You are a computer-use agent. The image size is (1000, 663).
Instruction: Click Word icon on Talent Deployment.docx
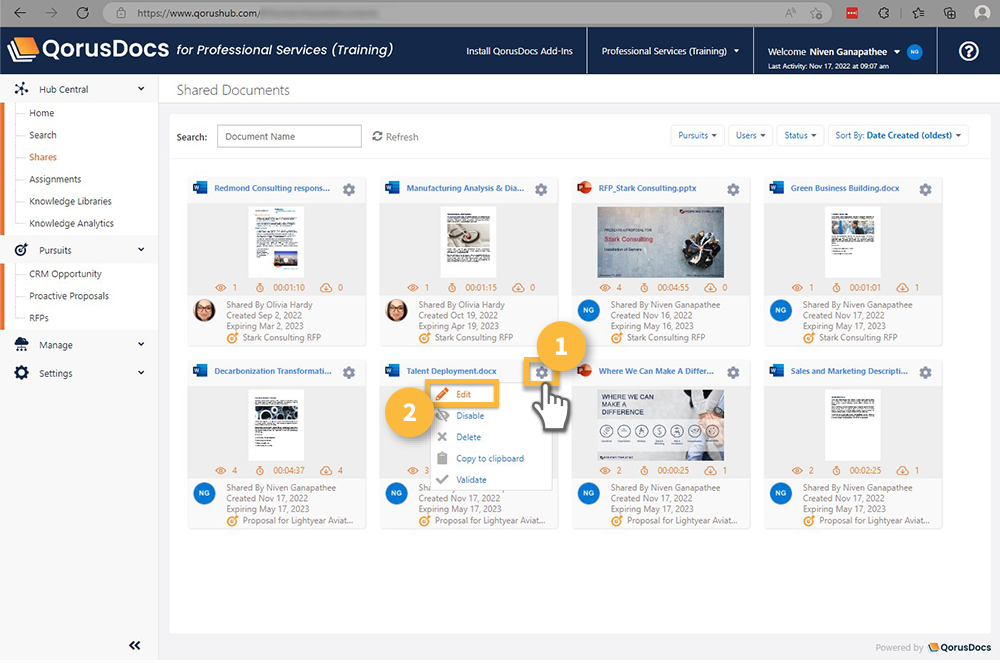[392, 370]
